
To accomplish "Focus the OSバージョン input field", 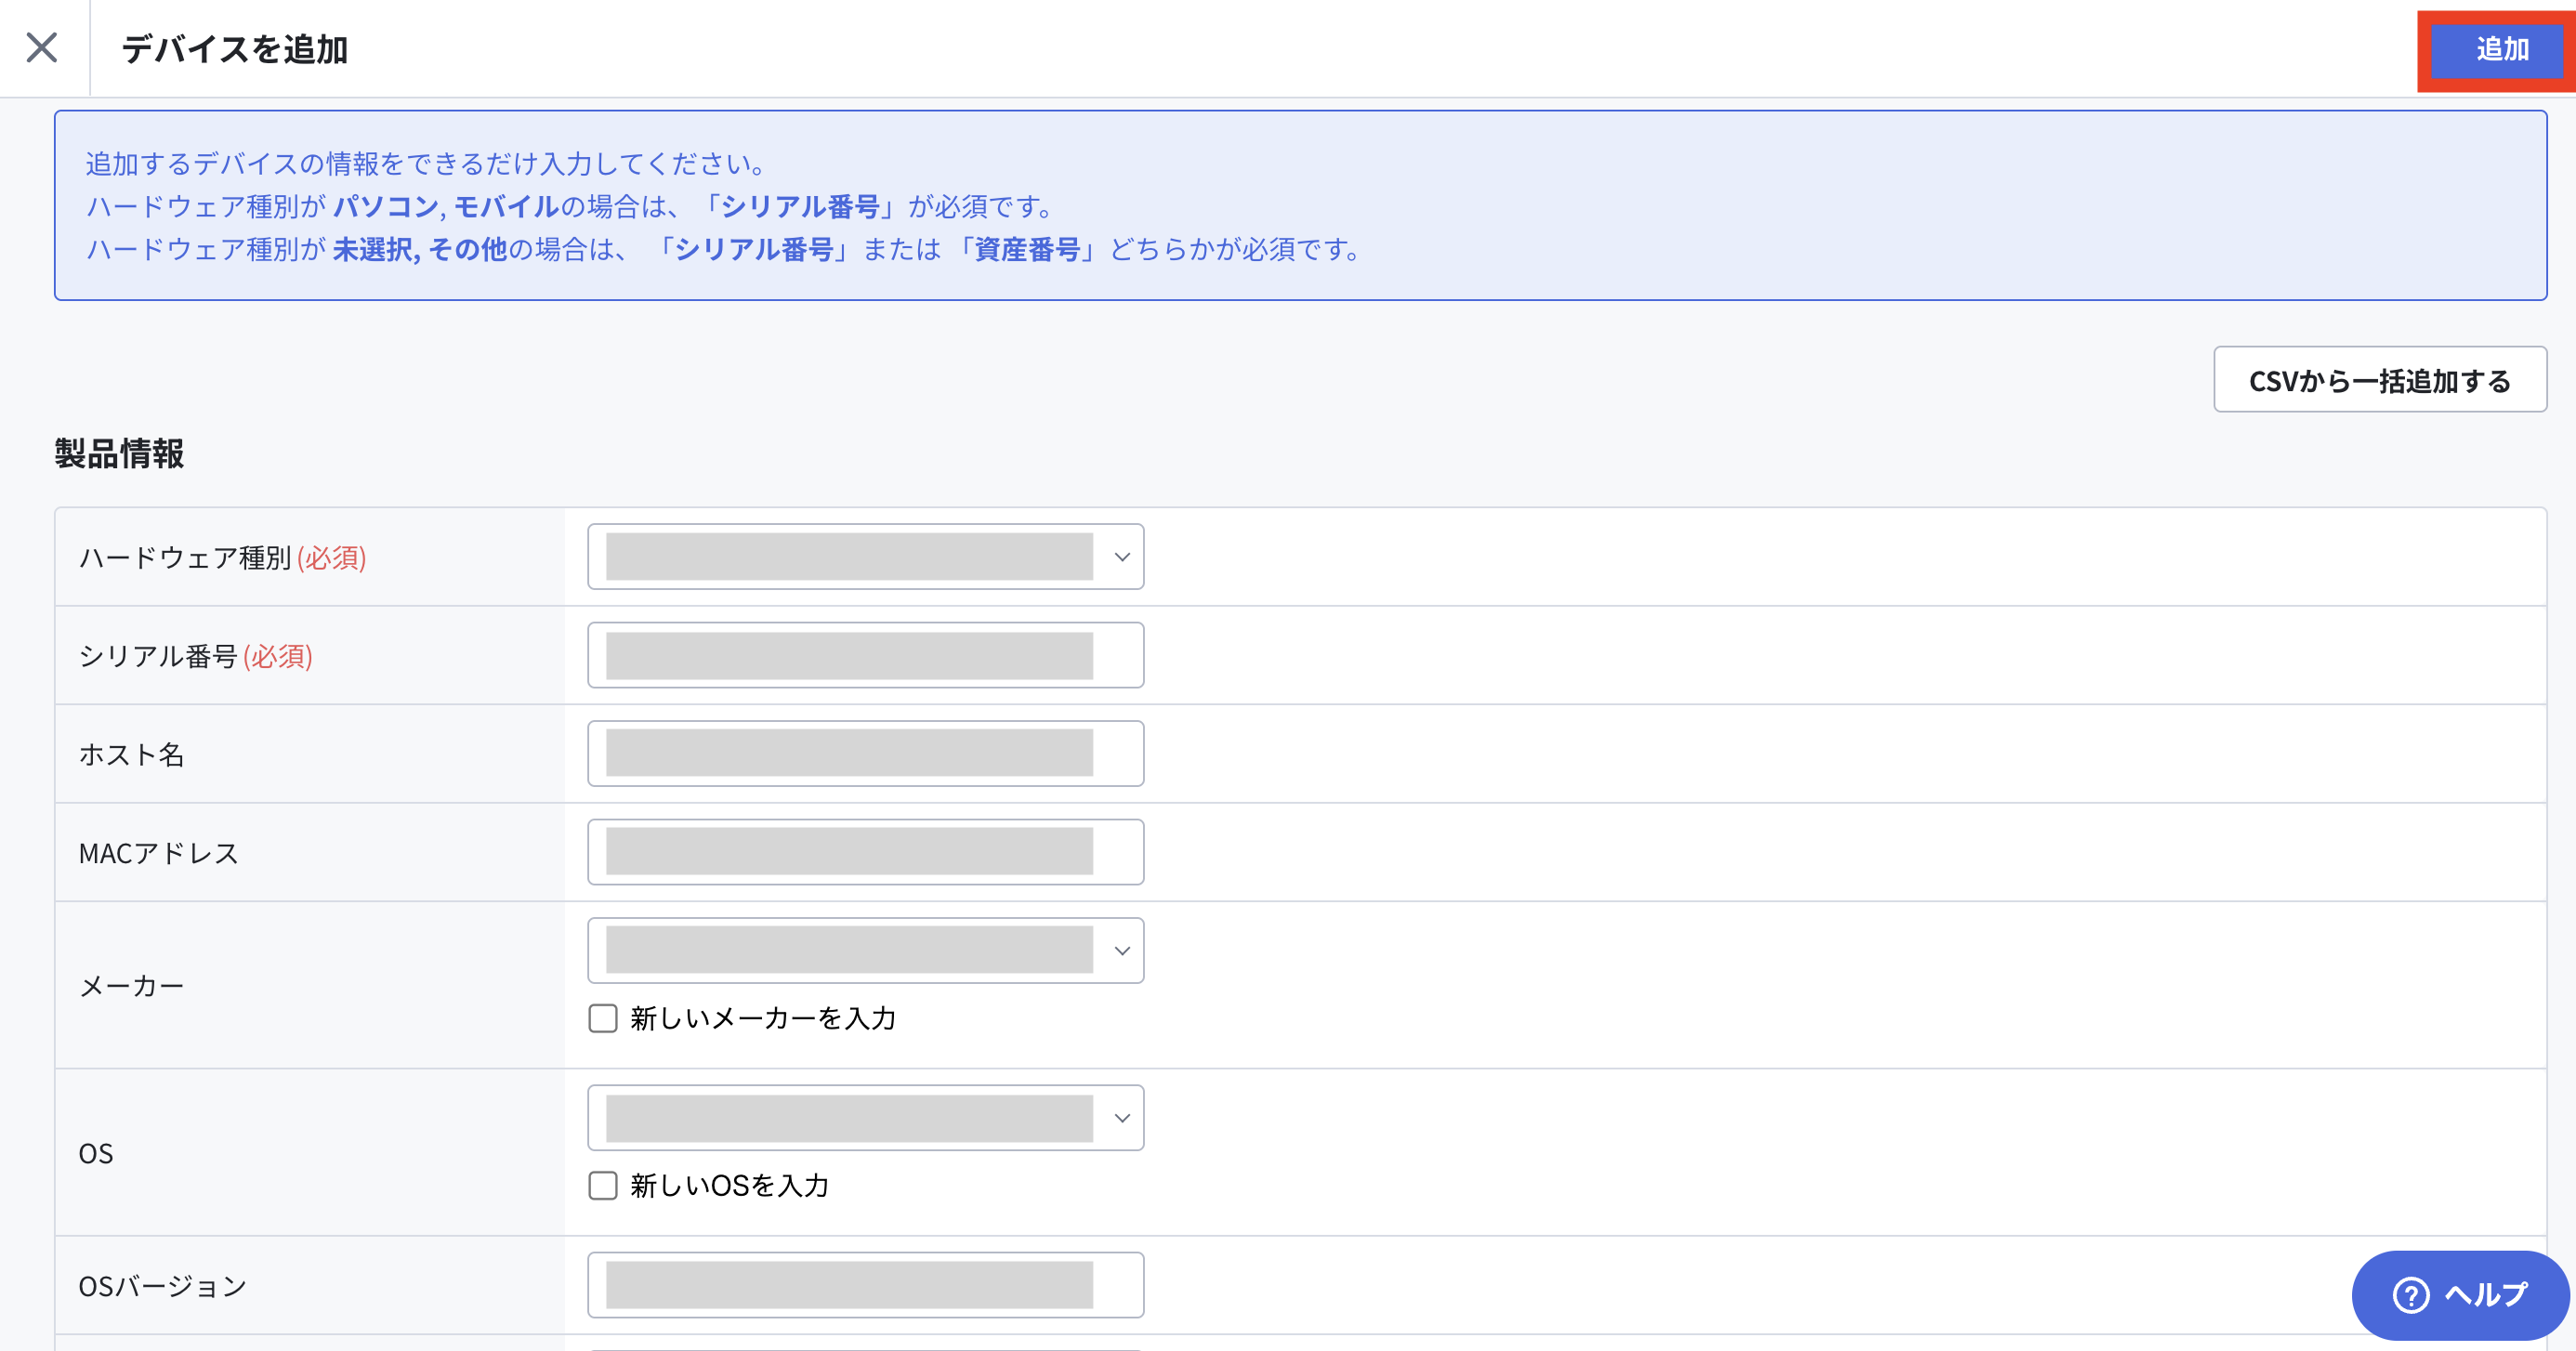I will [x=865, y=1285].
